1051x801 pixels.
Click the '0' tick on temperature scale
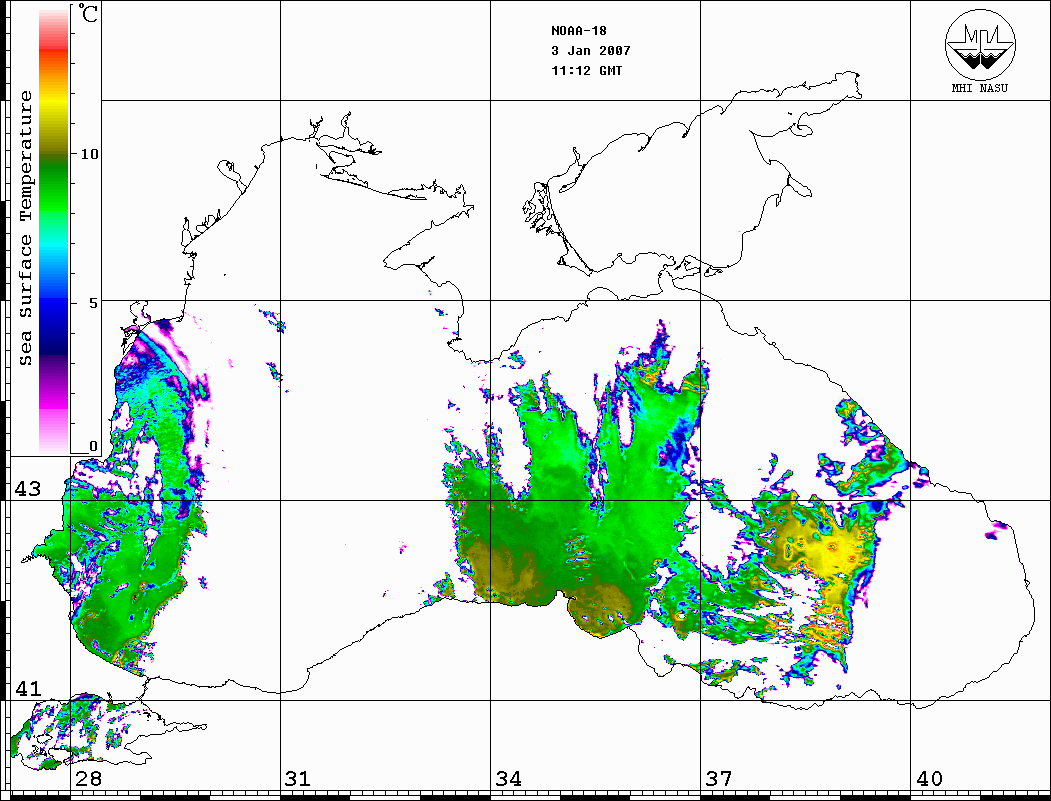coord(93,446)
